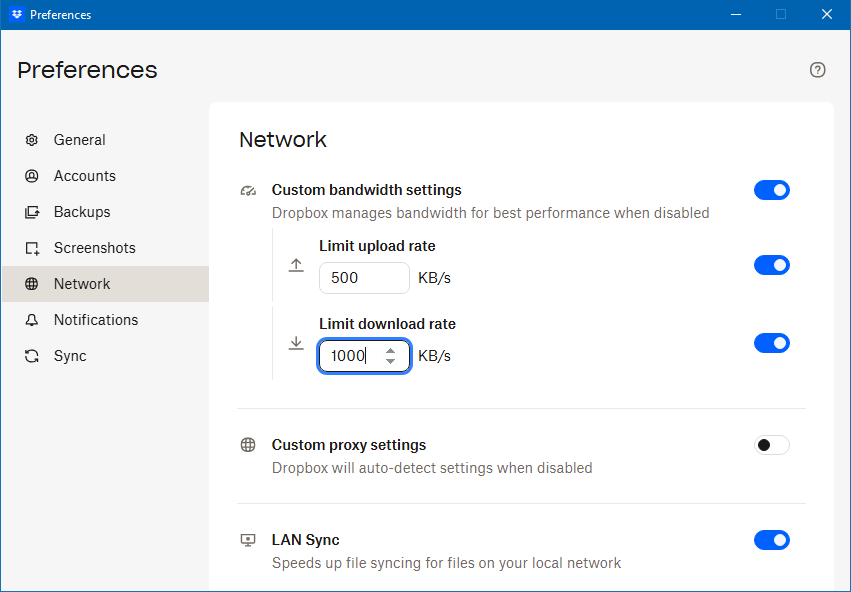Viewport: 851px width, 592px height.
Task: Disable Custom bandwidth settings toggle
Action: (772, 190)
